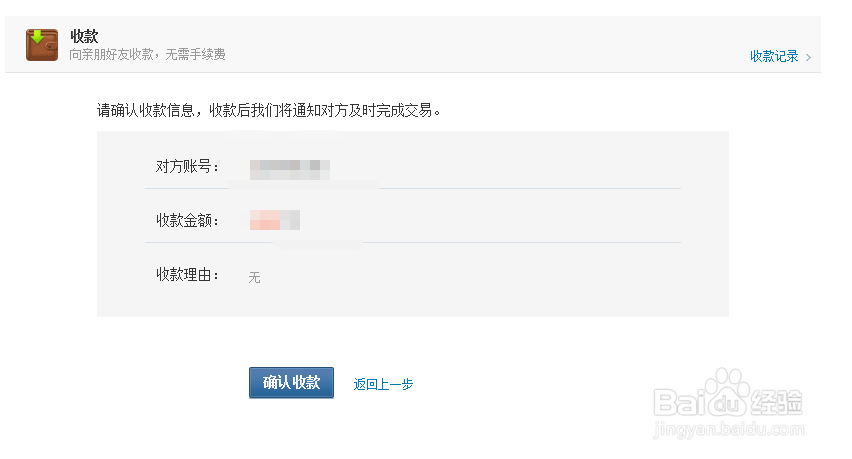Click the 无 reason value
The width and height of the screenshot is (852, 459).
coord(254,278)
